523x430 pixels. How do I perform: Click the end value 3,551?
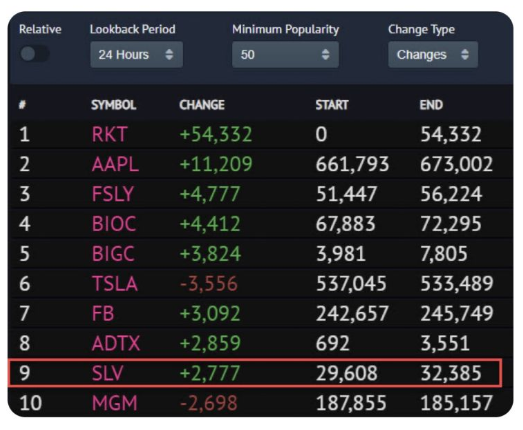[x=445, y=343]
